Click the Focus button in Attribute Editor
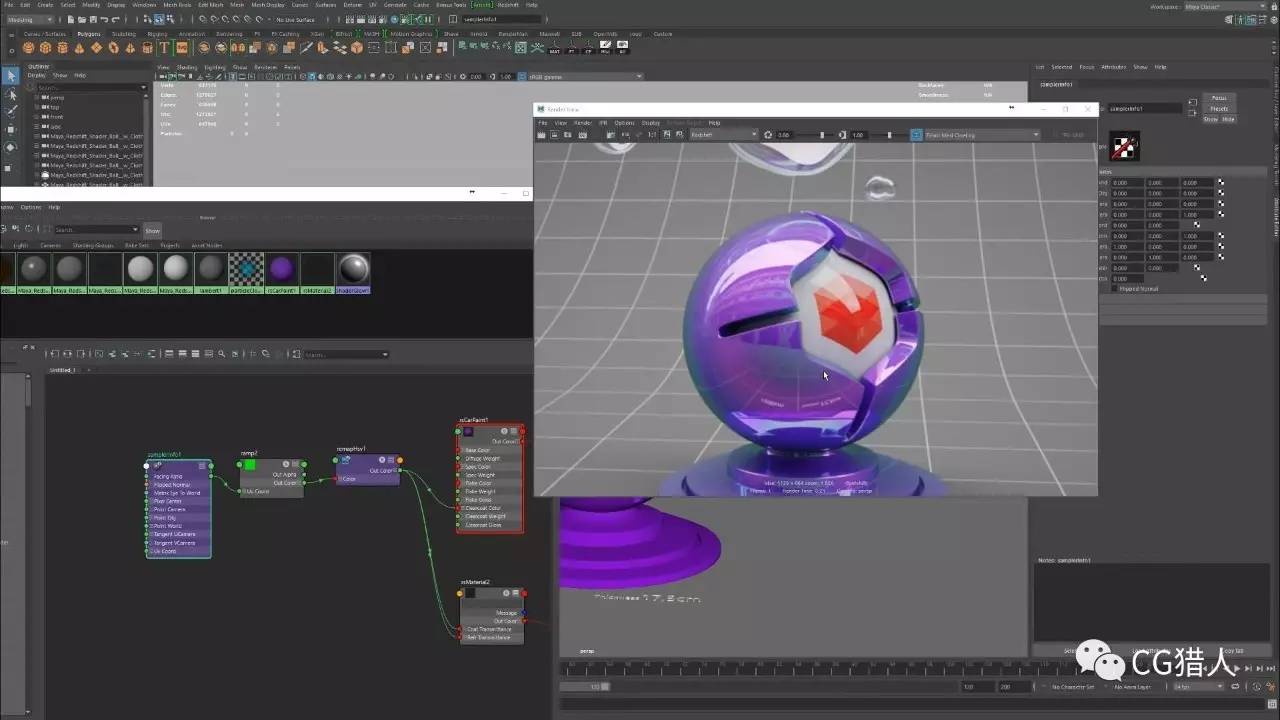 [x=1219, y=98]
